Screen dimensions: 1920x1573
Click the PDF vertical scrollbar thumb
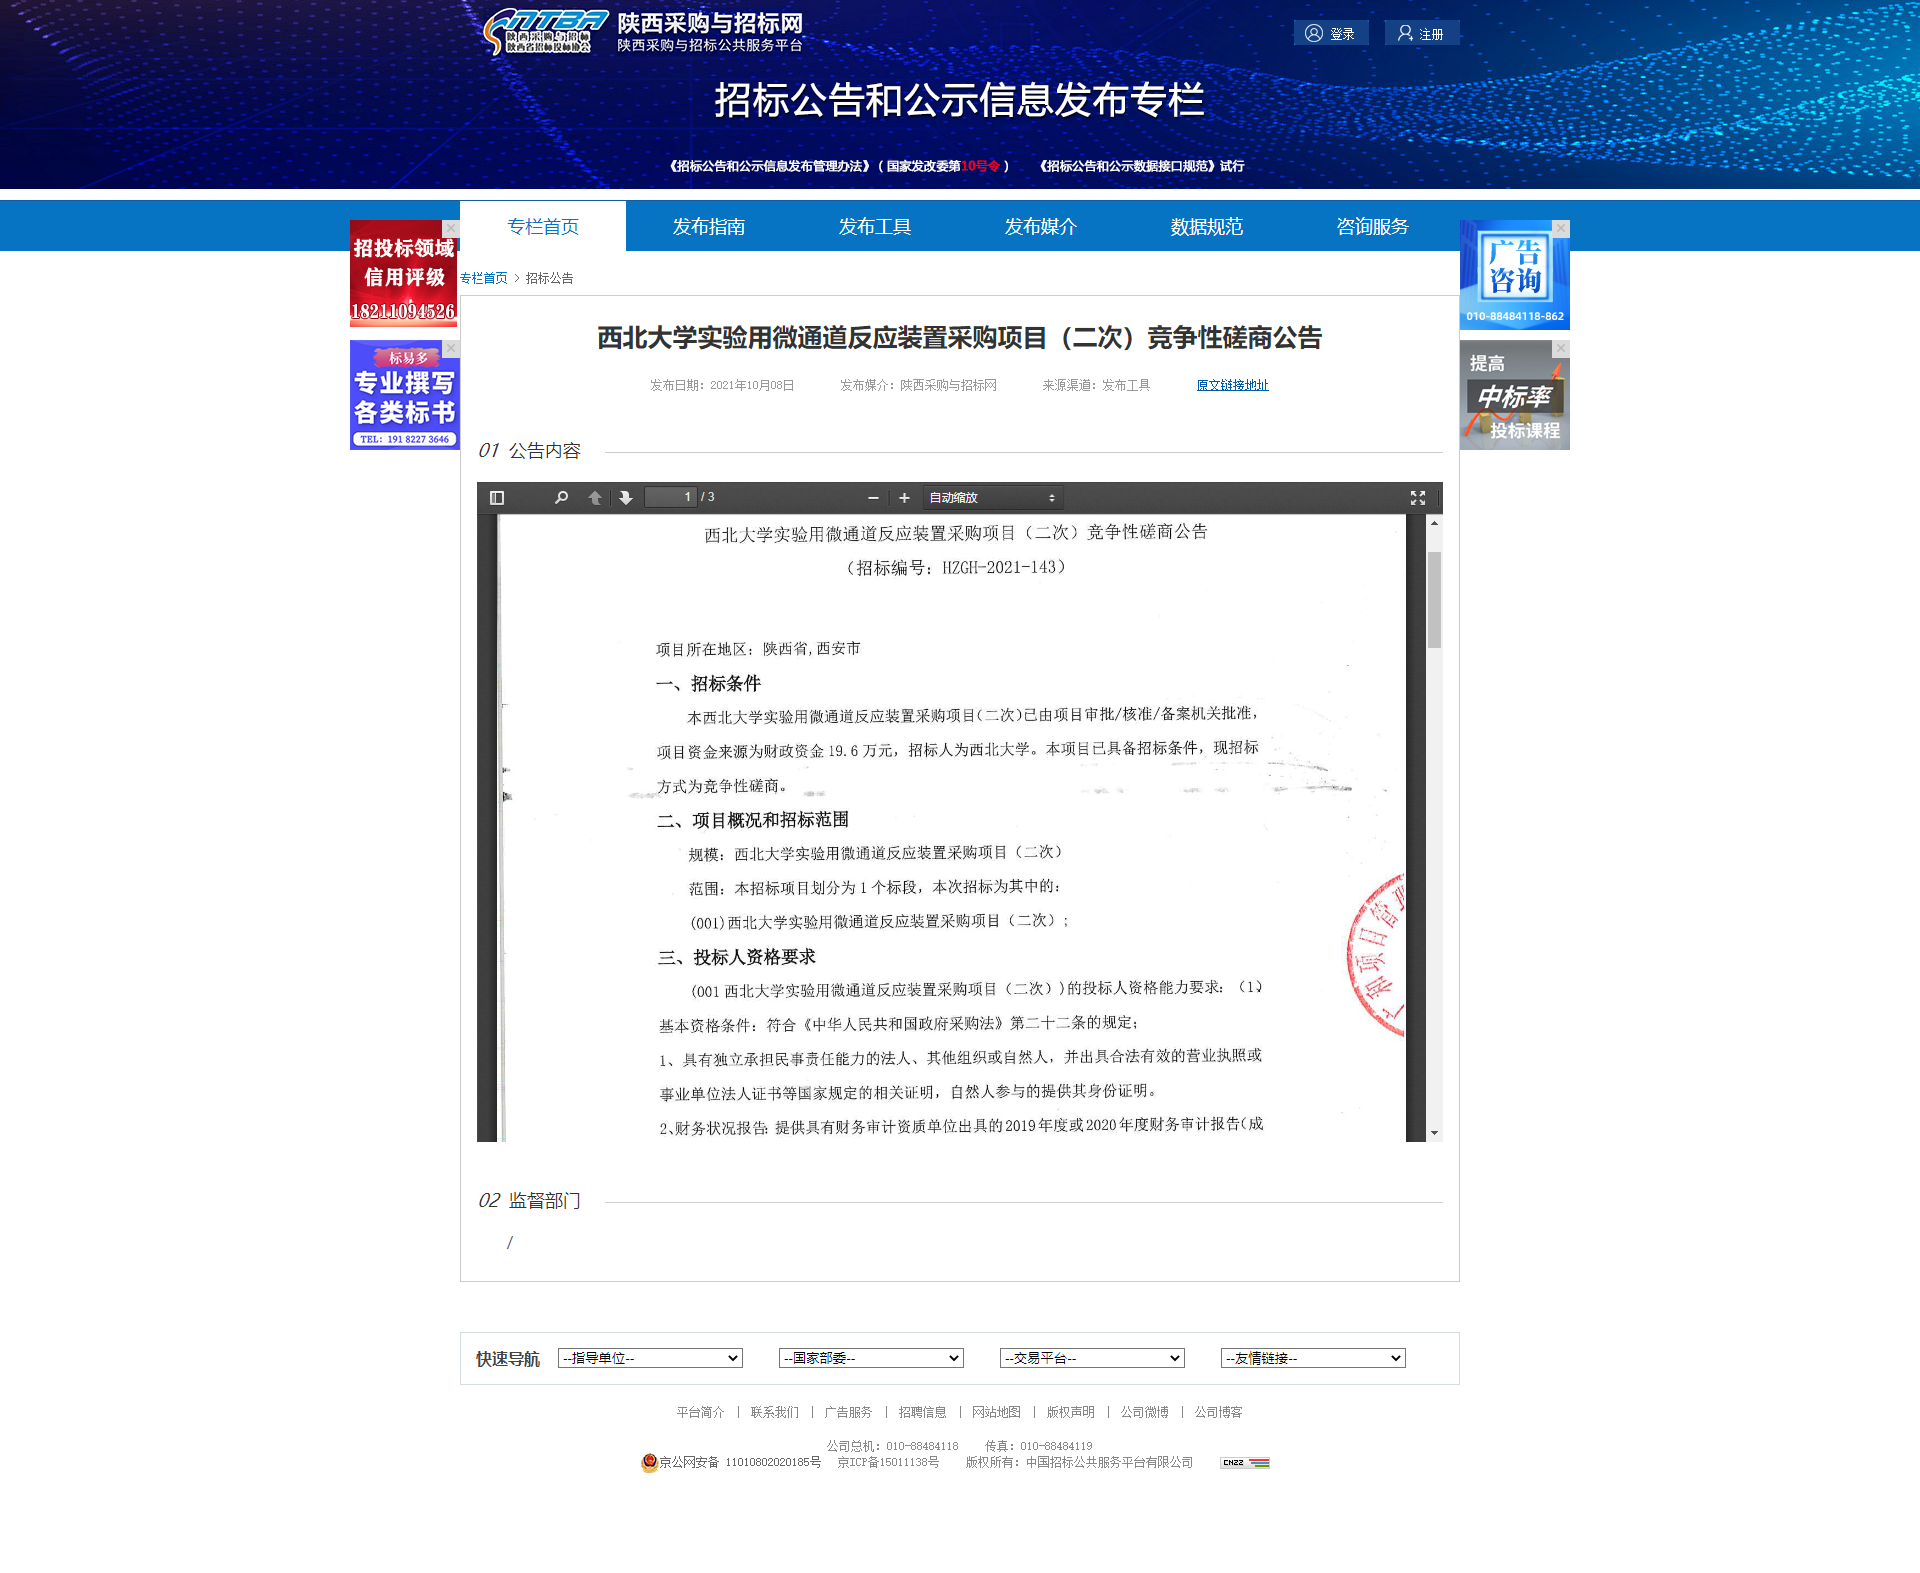1434,600
